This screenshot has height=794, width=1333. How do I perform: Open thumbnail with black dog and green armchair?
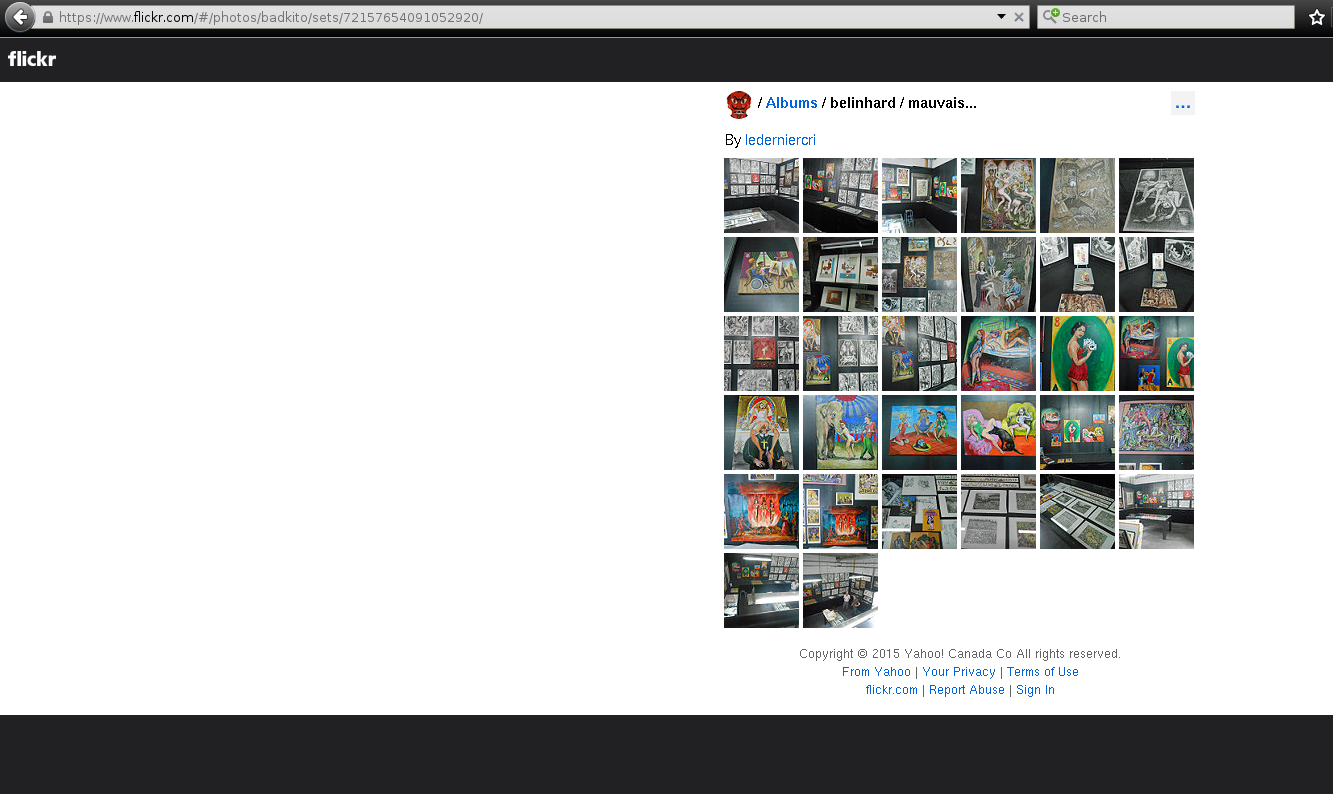click(998, 432)
